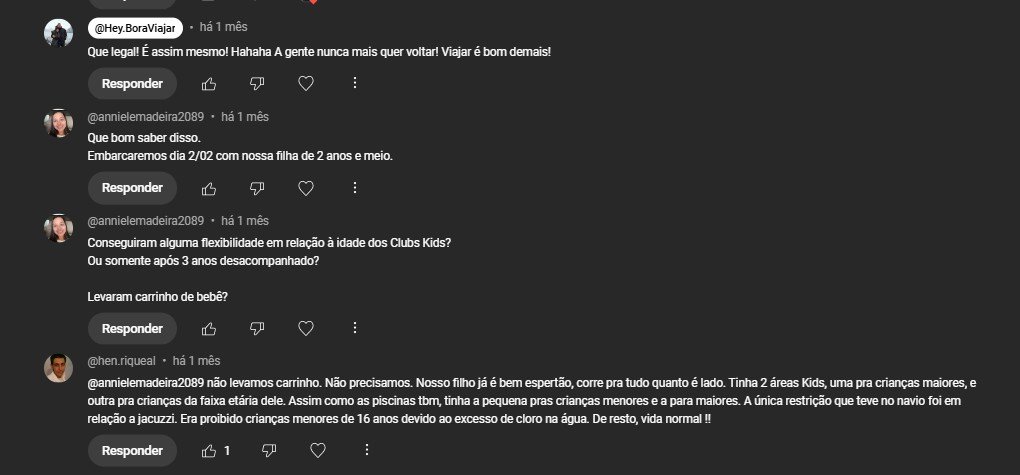The width and height of the screenshot is (1020, 475).
Task: Open the three-dot menu on hen.riqueal's reply
Action: (367, 451)
